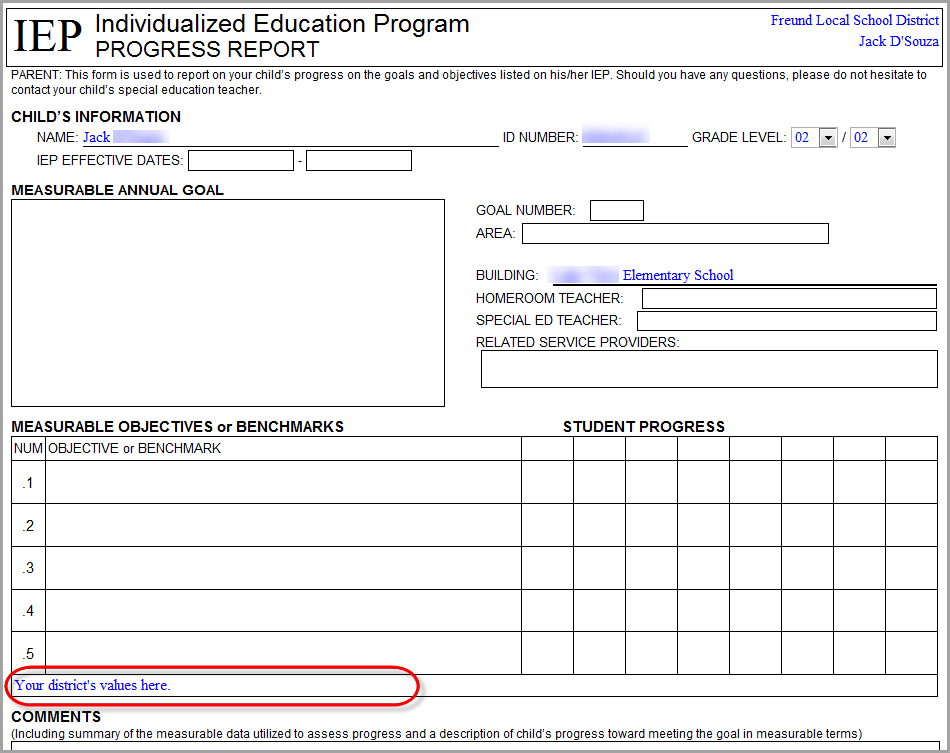Click the IEP effective start date field
Screen dimensions: 950x753
[240, 161]
